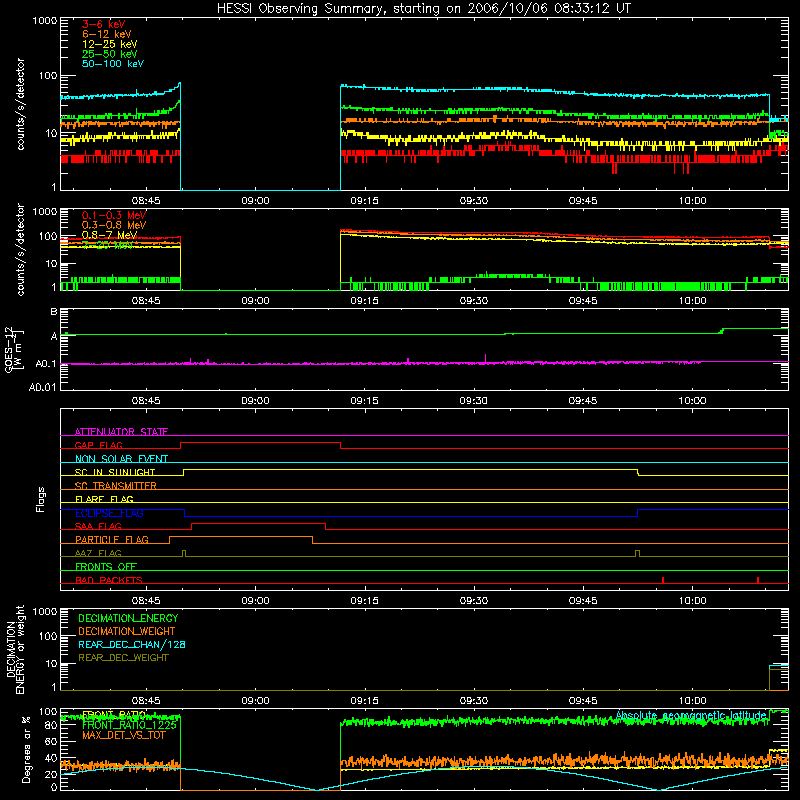
Task: Click the B tick label on GOES panel
Action: pyautogui.click(x=53, y=311)
